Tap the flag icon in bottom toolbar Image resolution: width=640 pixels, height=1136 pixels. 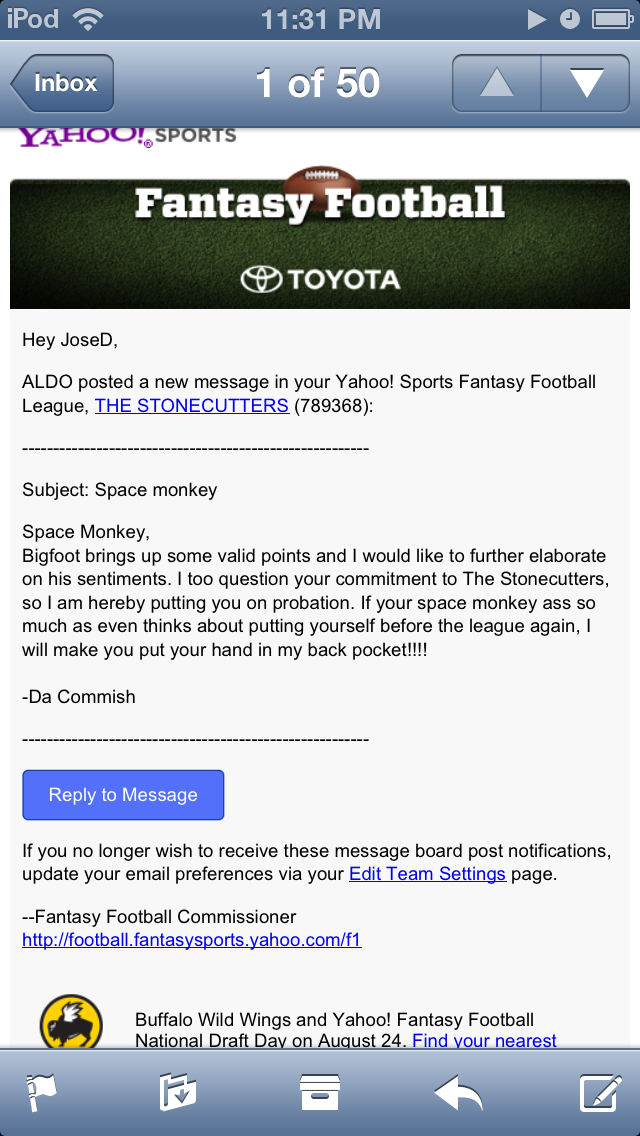40,1092
